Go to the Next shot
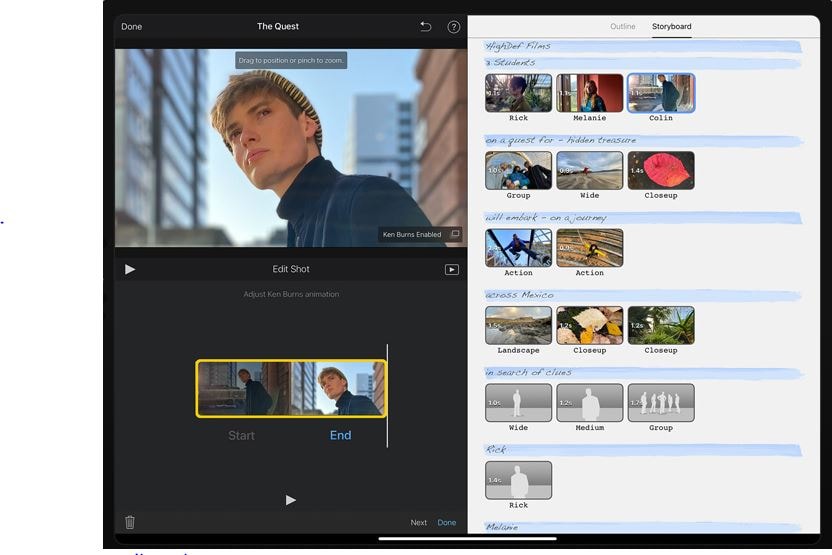832x555 pixels. click(418, 523)
